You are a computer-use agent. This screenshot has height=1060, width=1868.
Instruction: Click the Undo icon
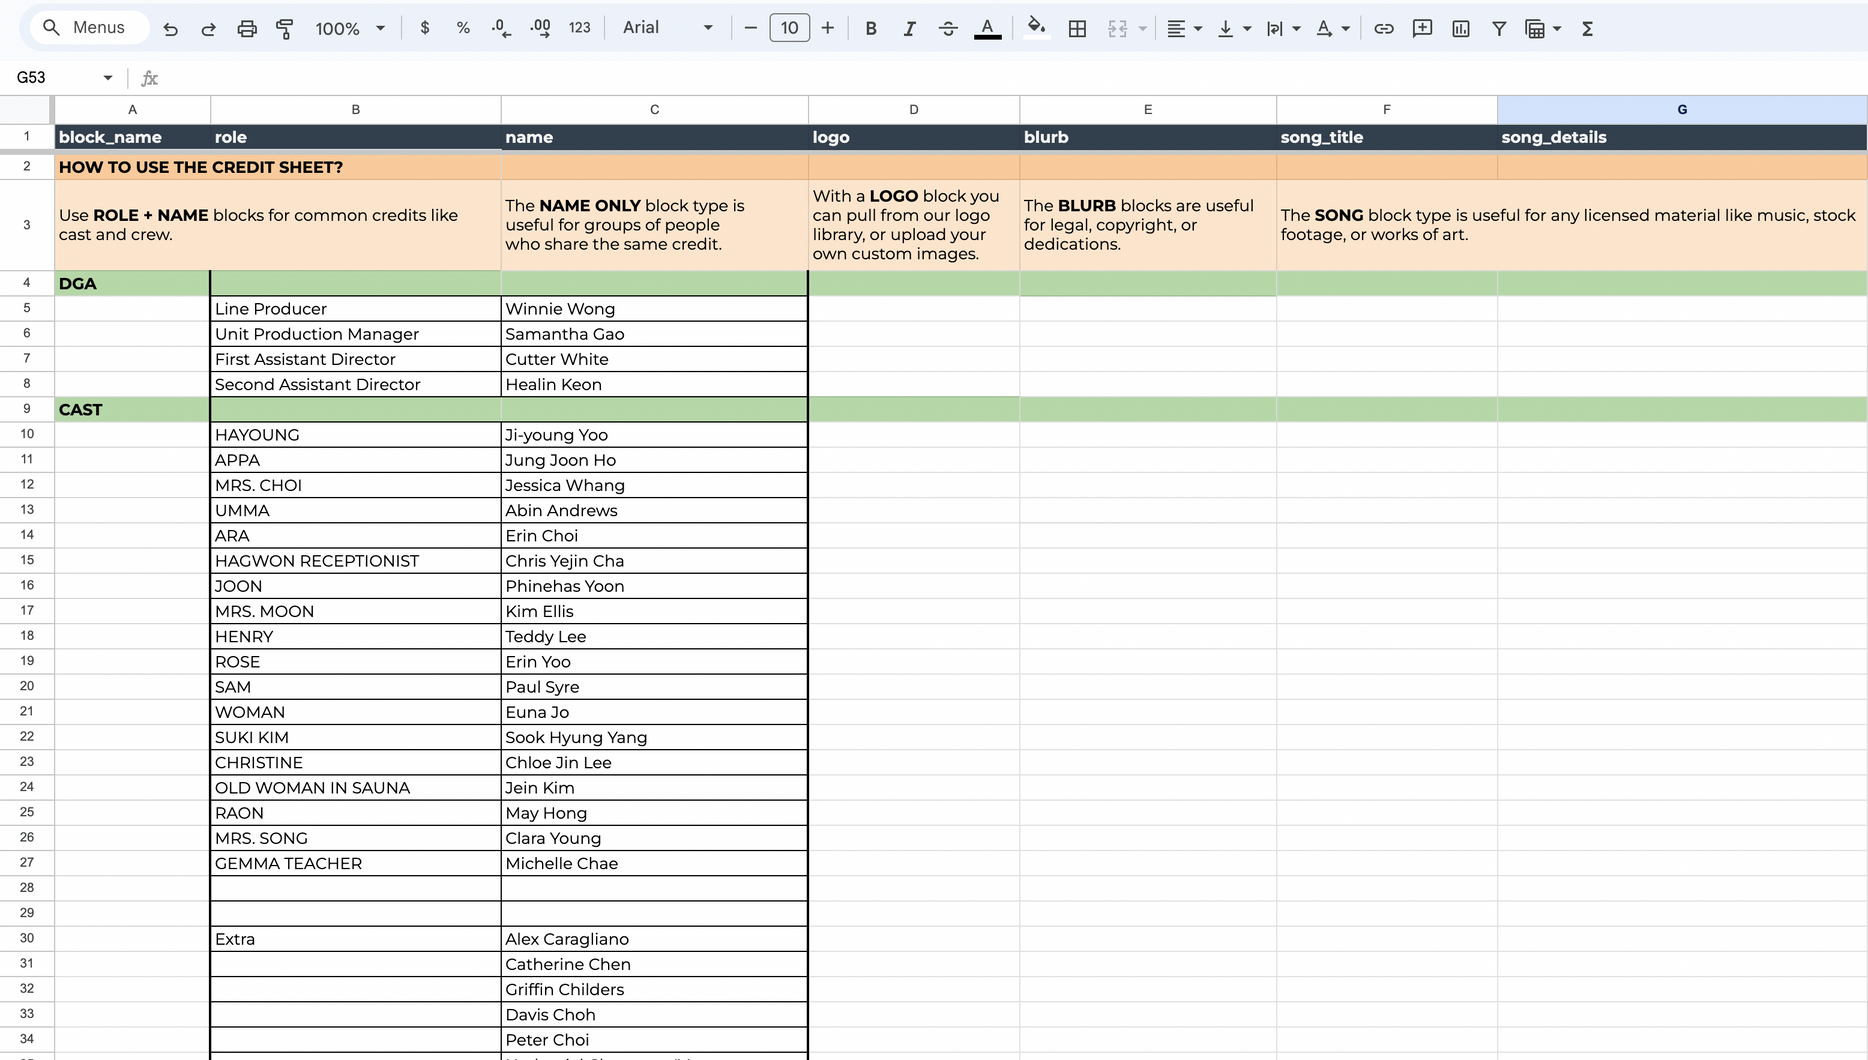pos(171,29)
